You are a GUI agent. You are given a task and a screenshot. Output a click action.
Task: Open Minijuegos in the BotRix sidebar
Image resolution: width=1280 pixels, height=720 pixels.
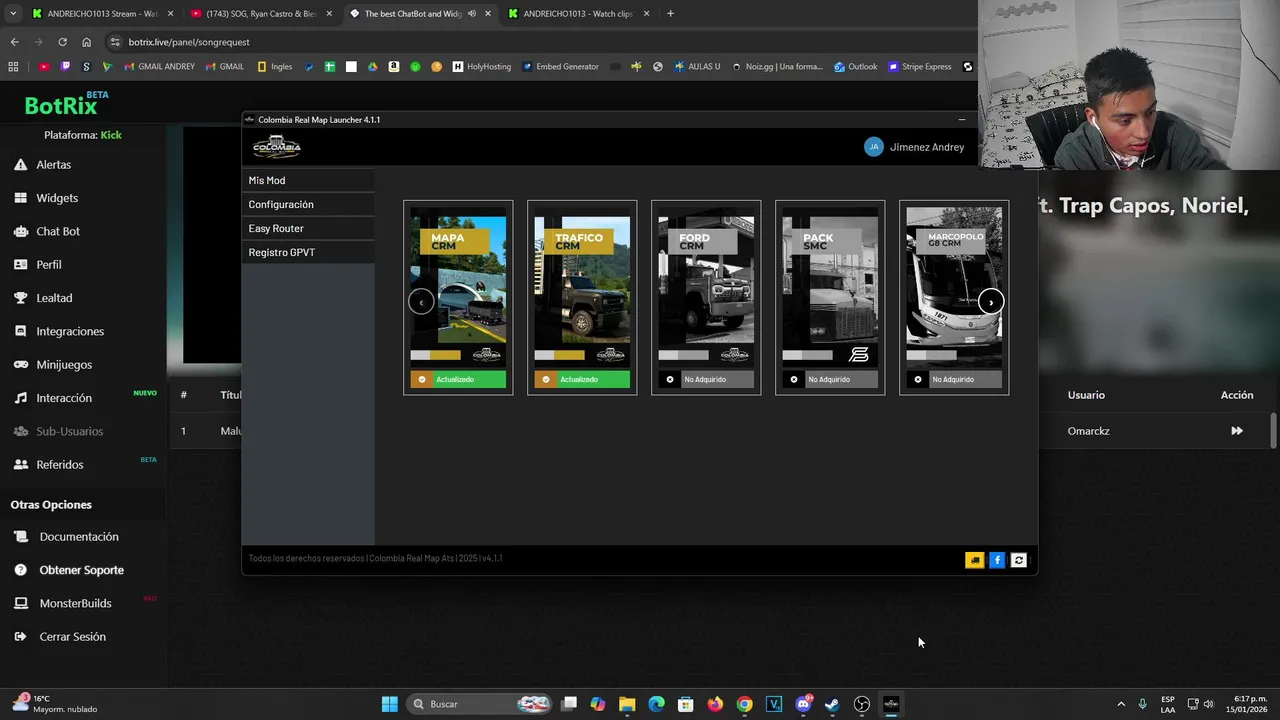[x=64, y=364]
